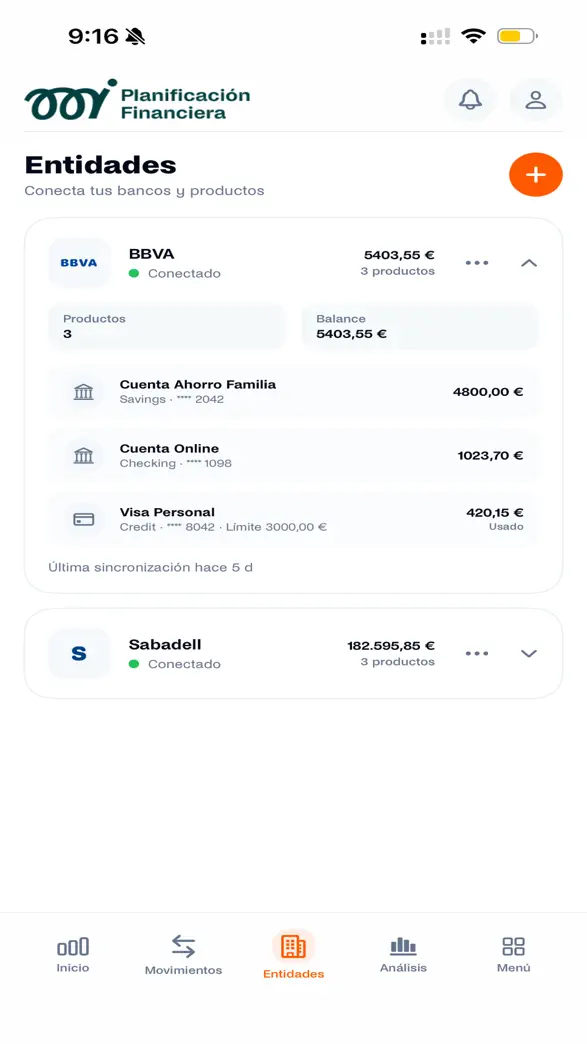Open Sabadell three-dots options menu
Viewport: 587px width, 1044px height.
(477, 654)
